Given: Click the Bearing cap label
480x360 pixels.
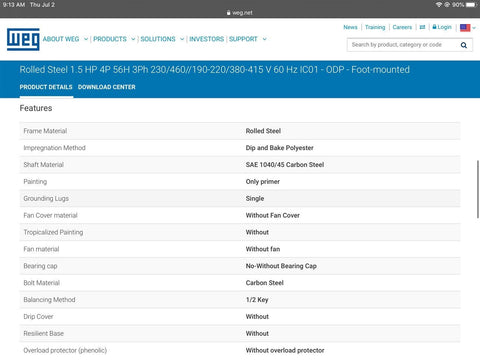Looking at the screenshot, I should click(40, 266).
